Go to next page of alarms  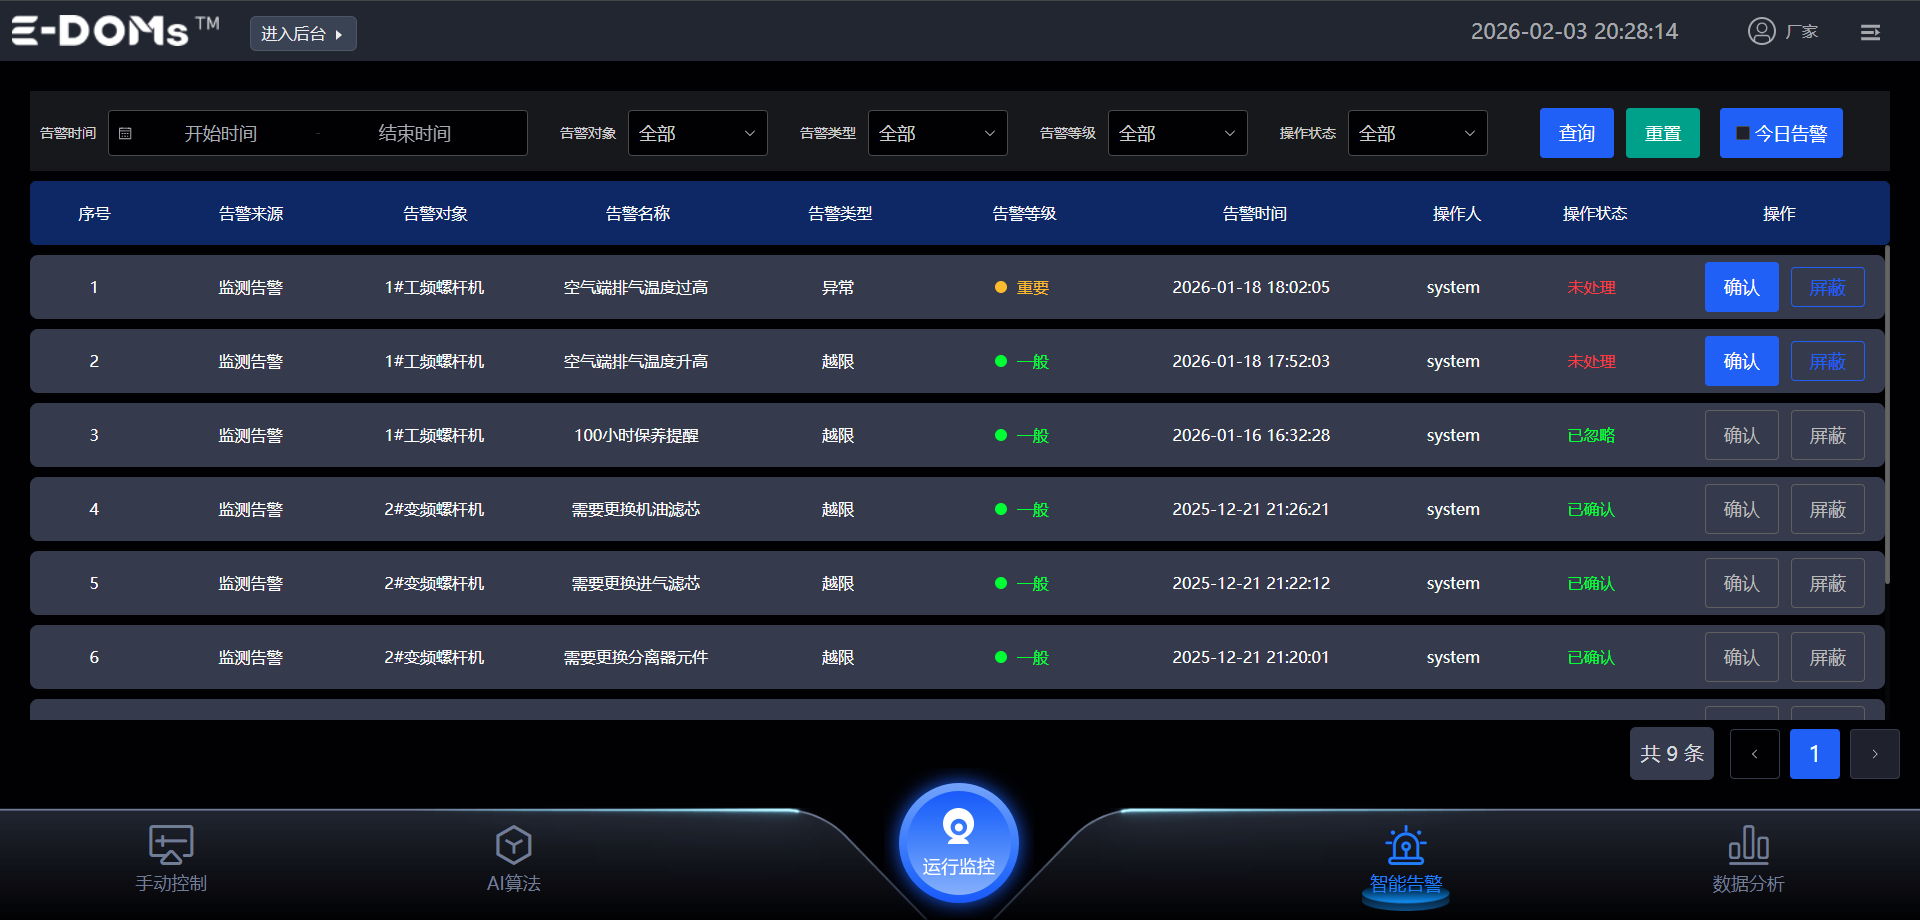pyautogui.click(x=1874, y=754)
